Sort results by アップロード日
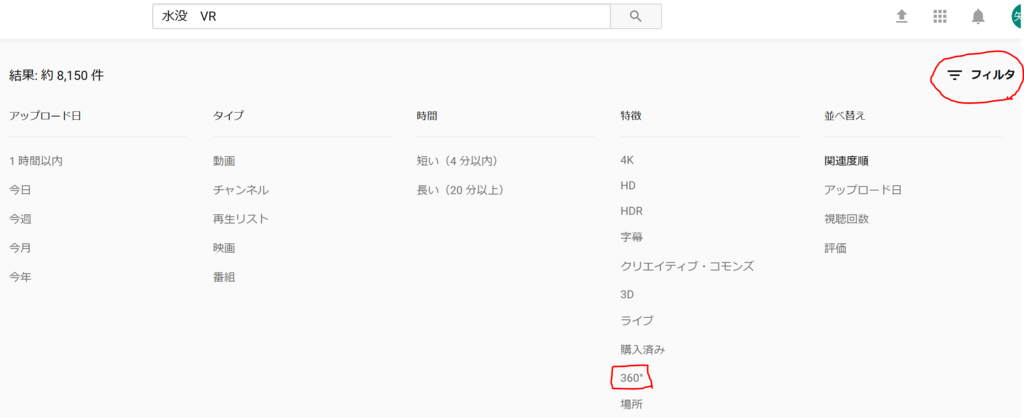The image size is (1024, 418). coord(863,190)
